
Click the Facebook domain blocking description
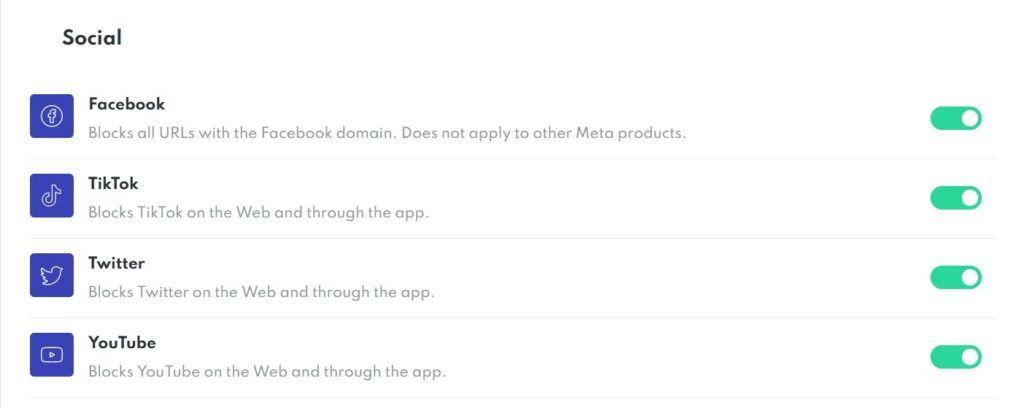tap(387, 133)
